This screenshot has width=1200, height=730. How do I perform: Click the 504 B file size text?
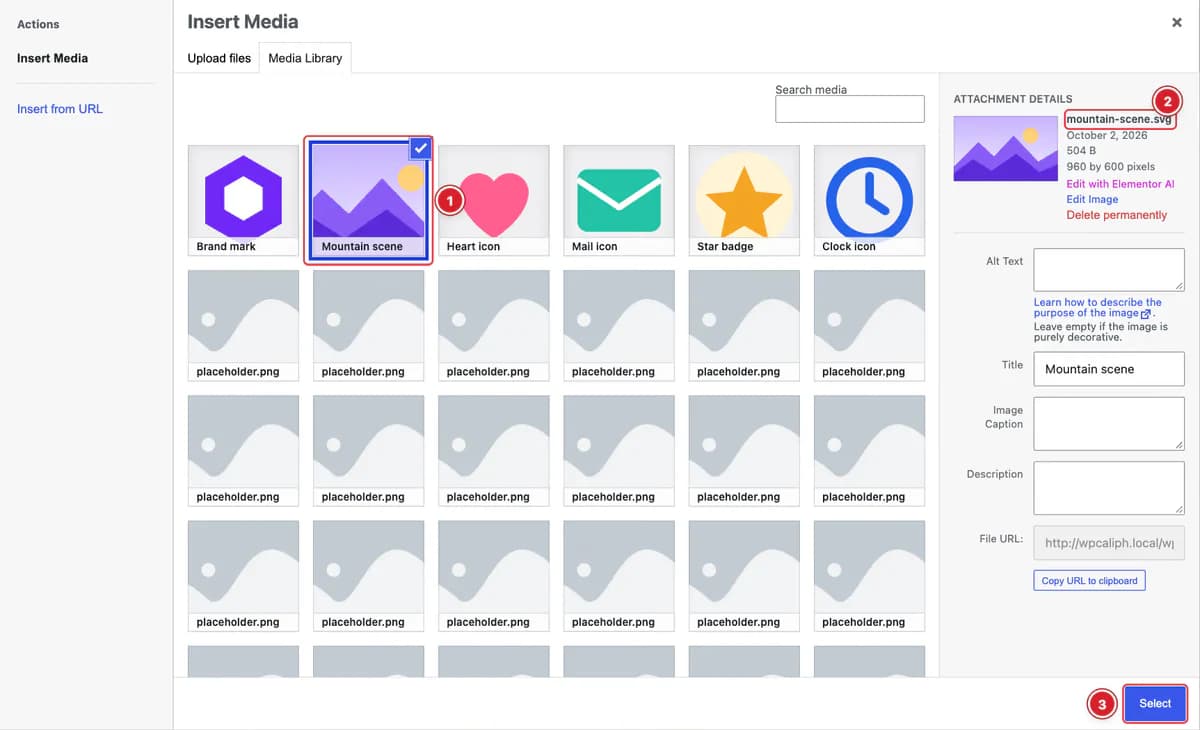pyautogui.click(x=1082, y=151)
